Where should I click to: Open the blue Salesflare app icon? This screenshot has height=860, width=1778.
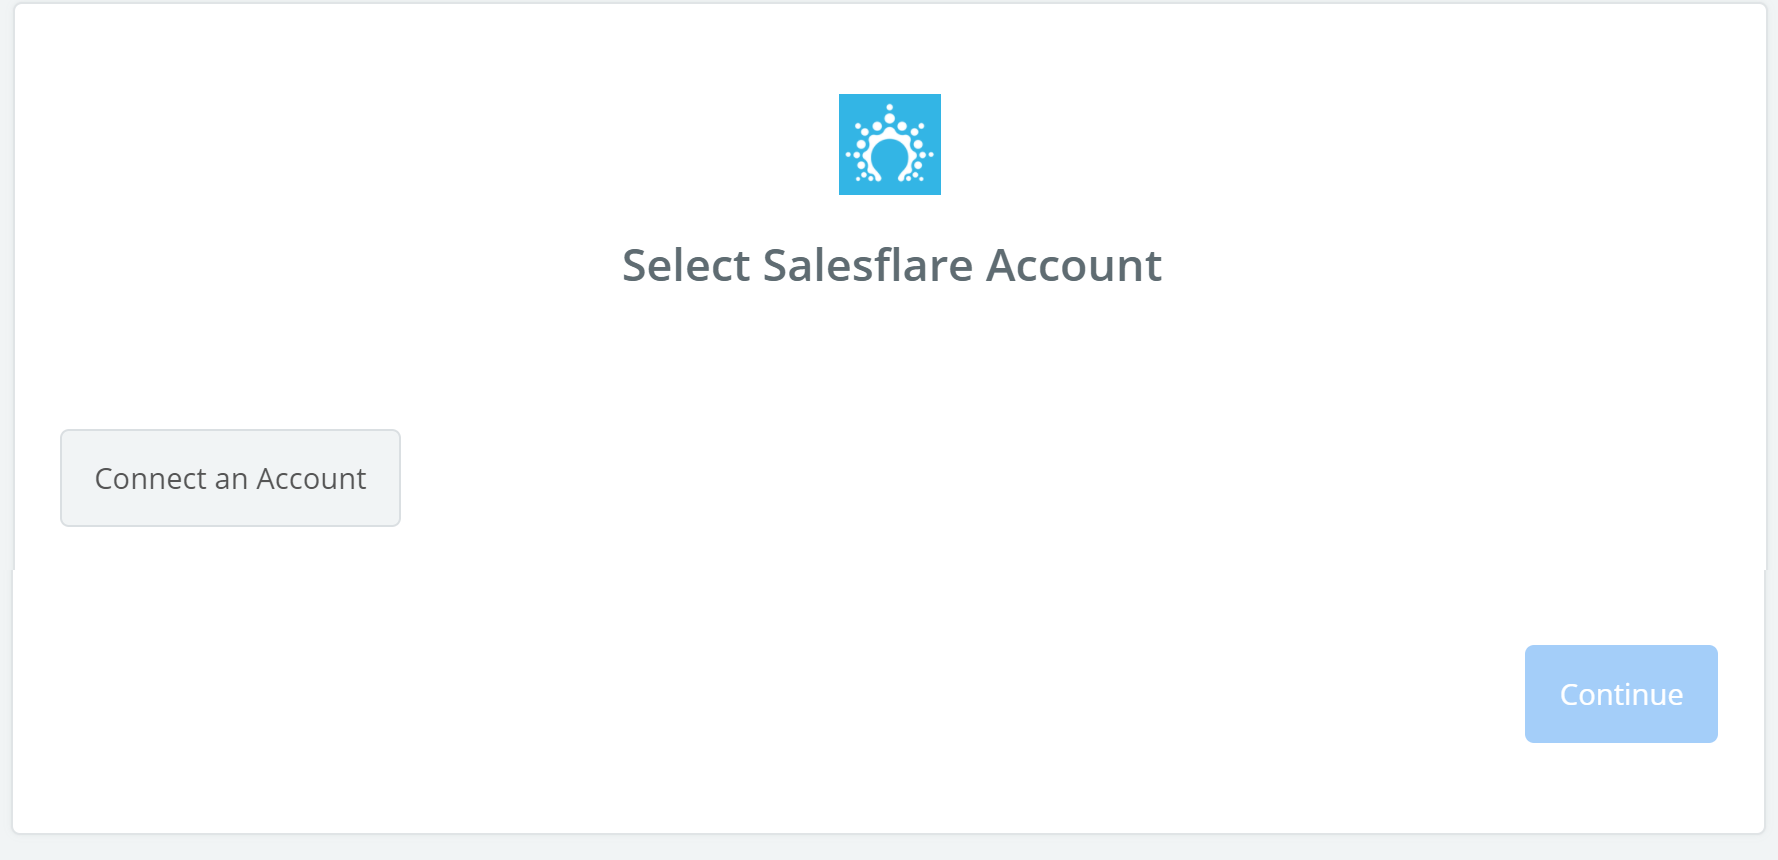[x=890, y=144]
